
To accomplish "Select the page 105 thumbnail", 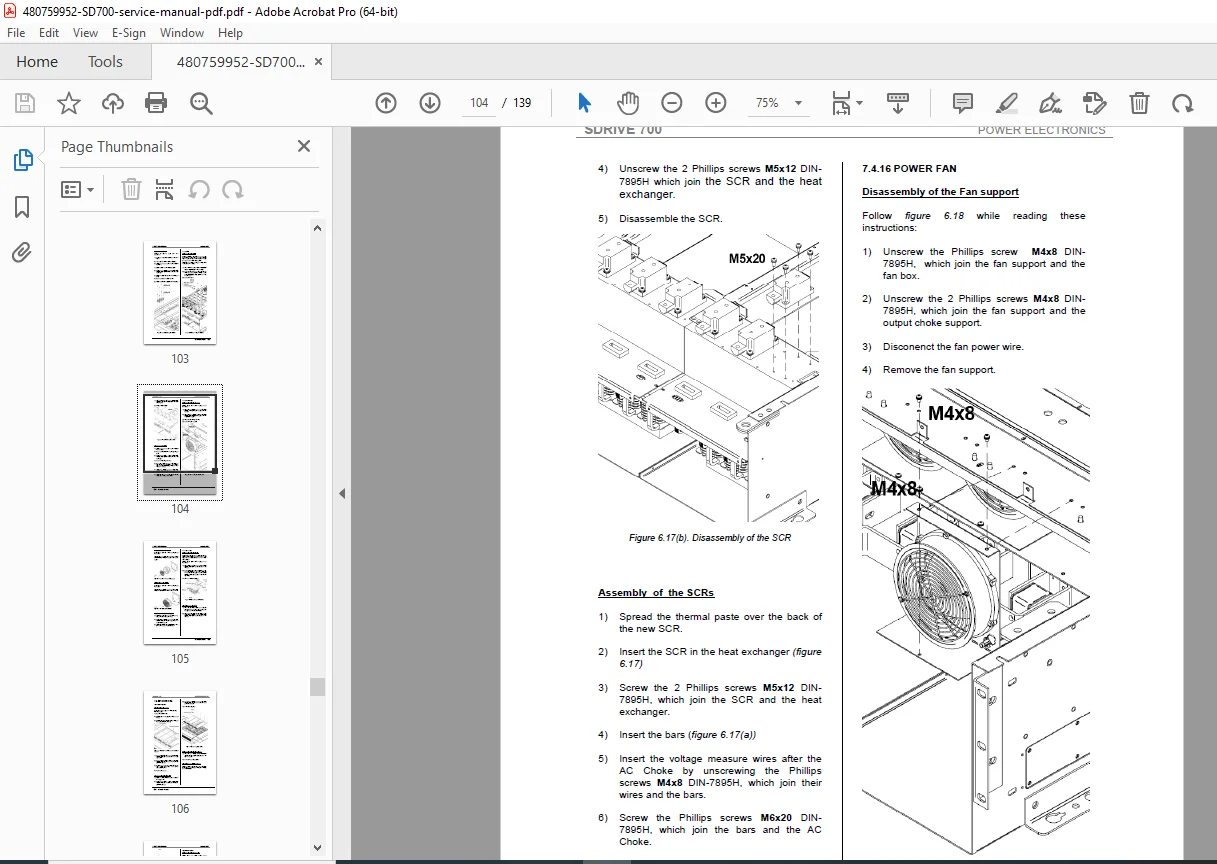I will 180,593.
